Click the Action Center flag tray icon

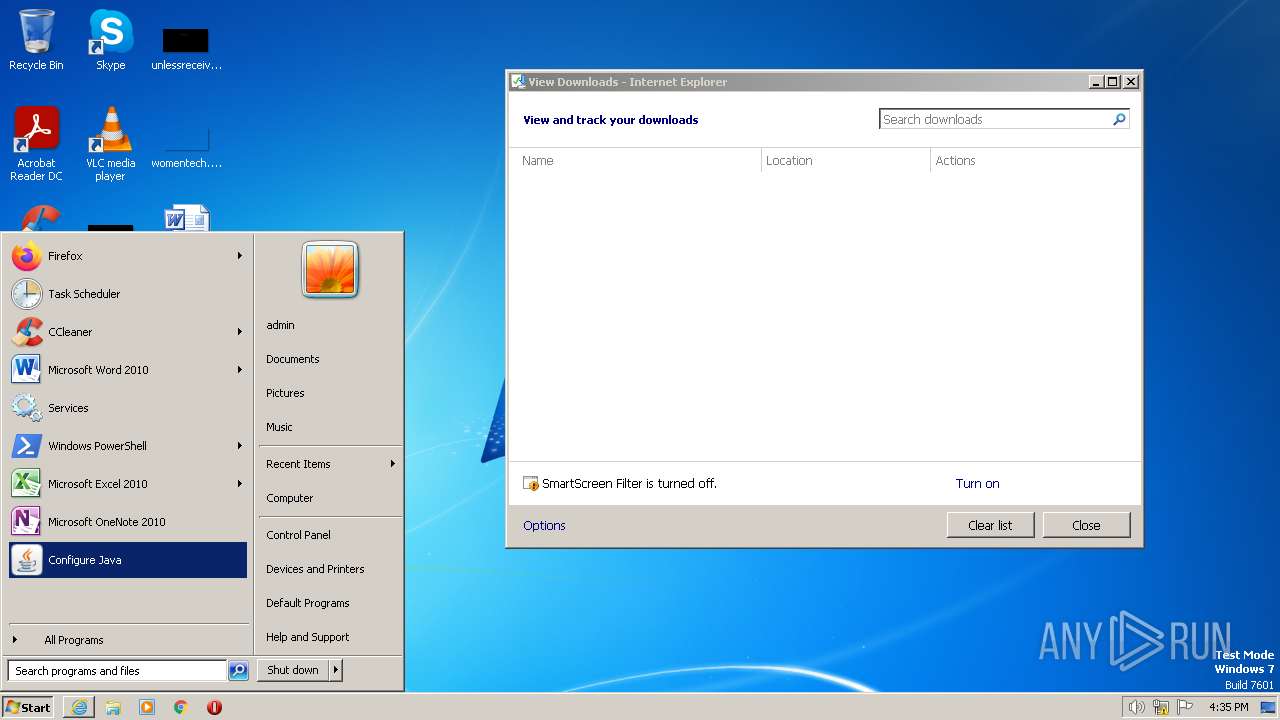(1185, 707)
